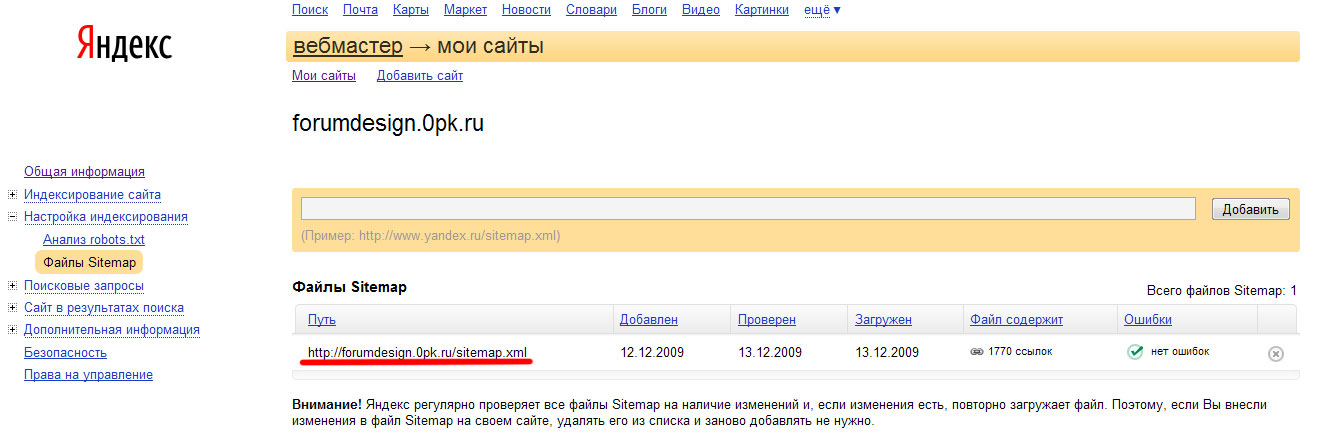The width and height of the screenshot is (1324, 438).
Task: Open the ещё dropdown in top navigation
Action: point(823,10)
